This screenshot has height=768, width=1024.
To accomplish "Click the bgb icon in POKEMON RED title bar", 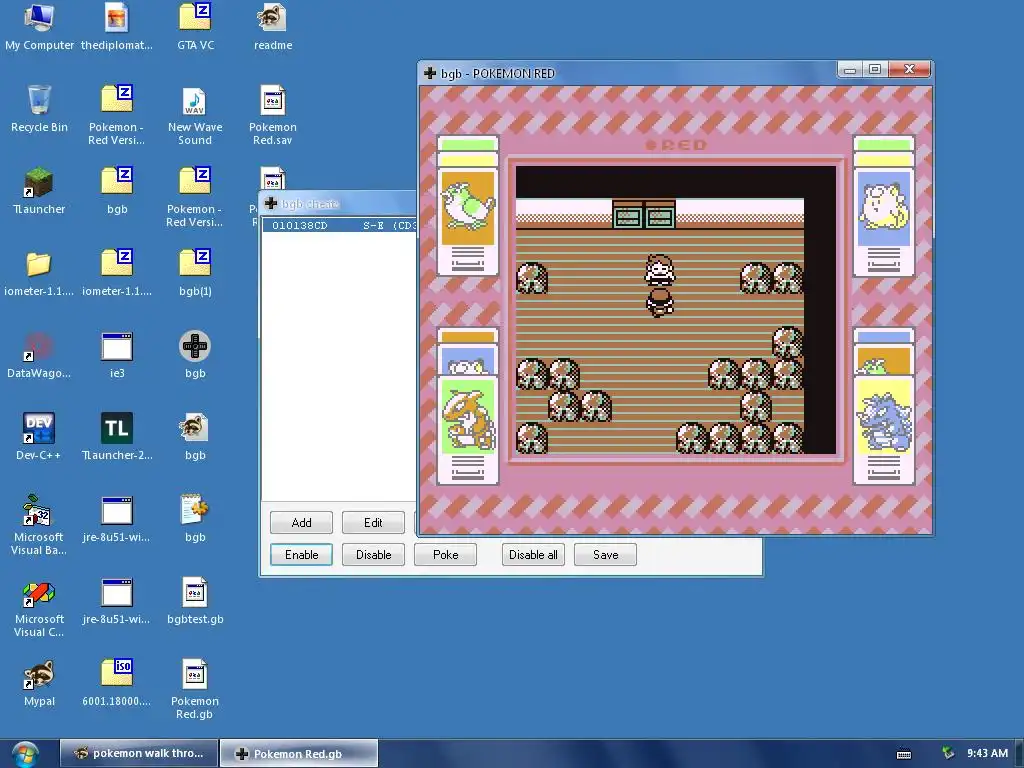I will [430, 73].
